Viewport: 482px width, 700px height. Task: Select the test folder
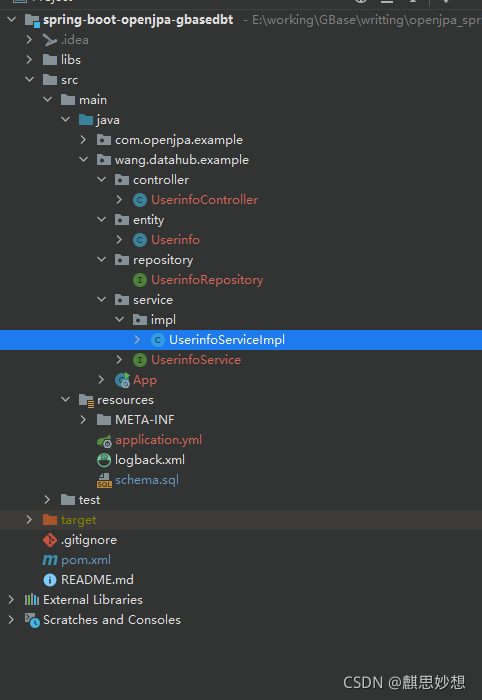[89, 500]
